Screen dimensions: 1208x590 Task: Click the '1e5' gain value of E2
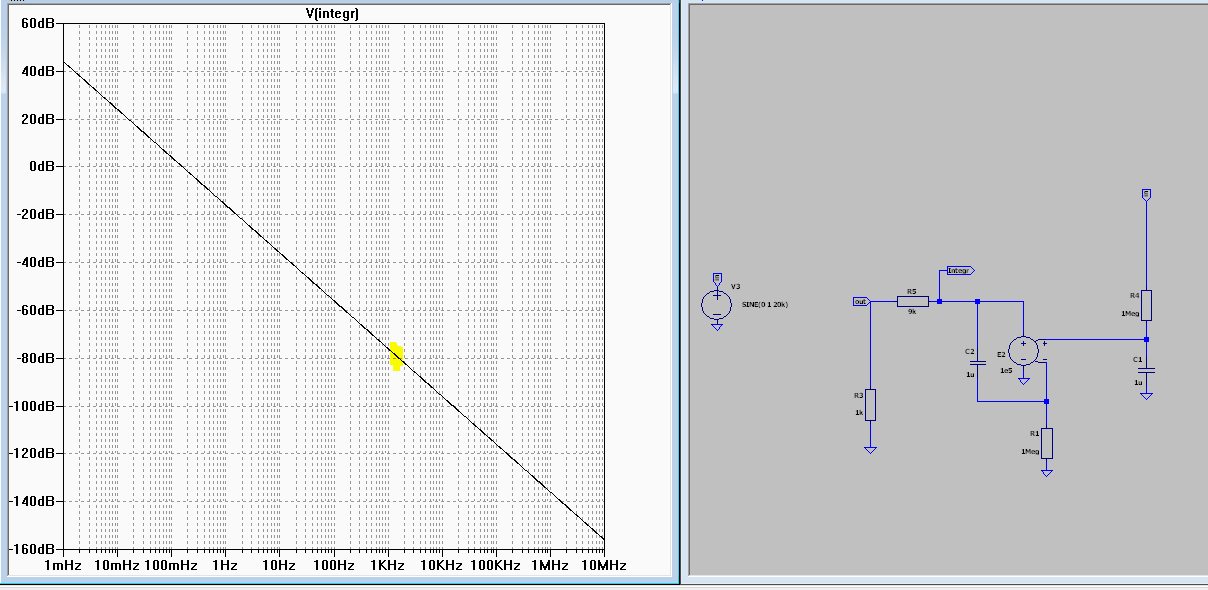[1007, 370]
